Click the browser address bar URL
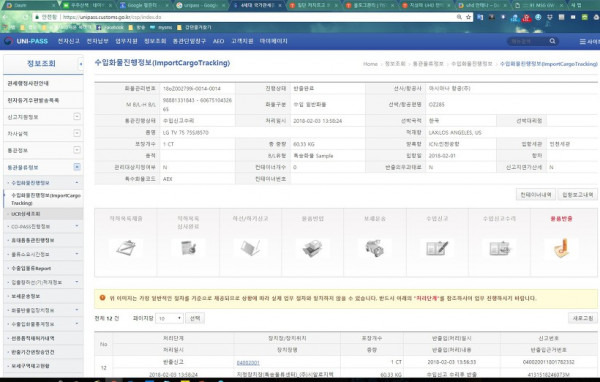The height and width of the screenshot is (382, 600). tap(112, 17)
